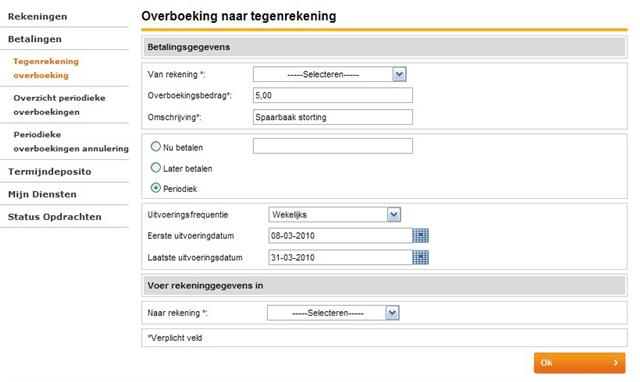The image size is (640, 382).
Task: Go to Tegenrekening overboeking
Action: tap(46, 68)
